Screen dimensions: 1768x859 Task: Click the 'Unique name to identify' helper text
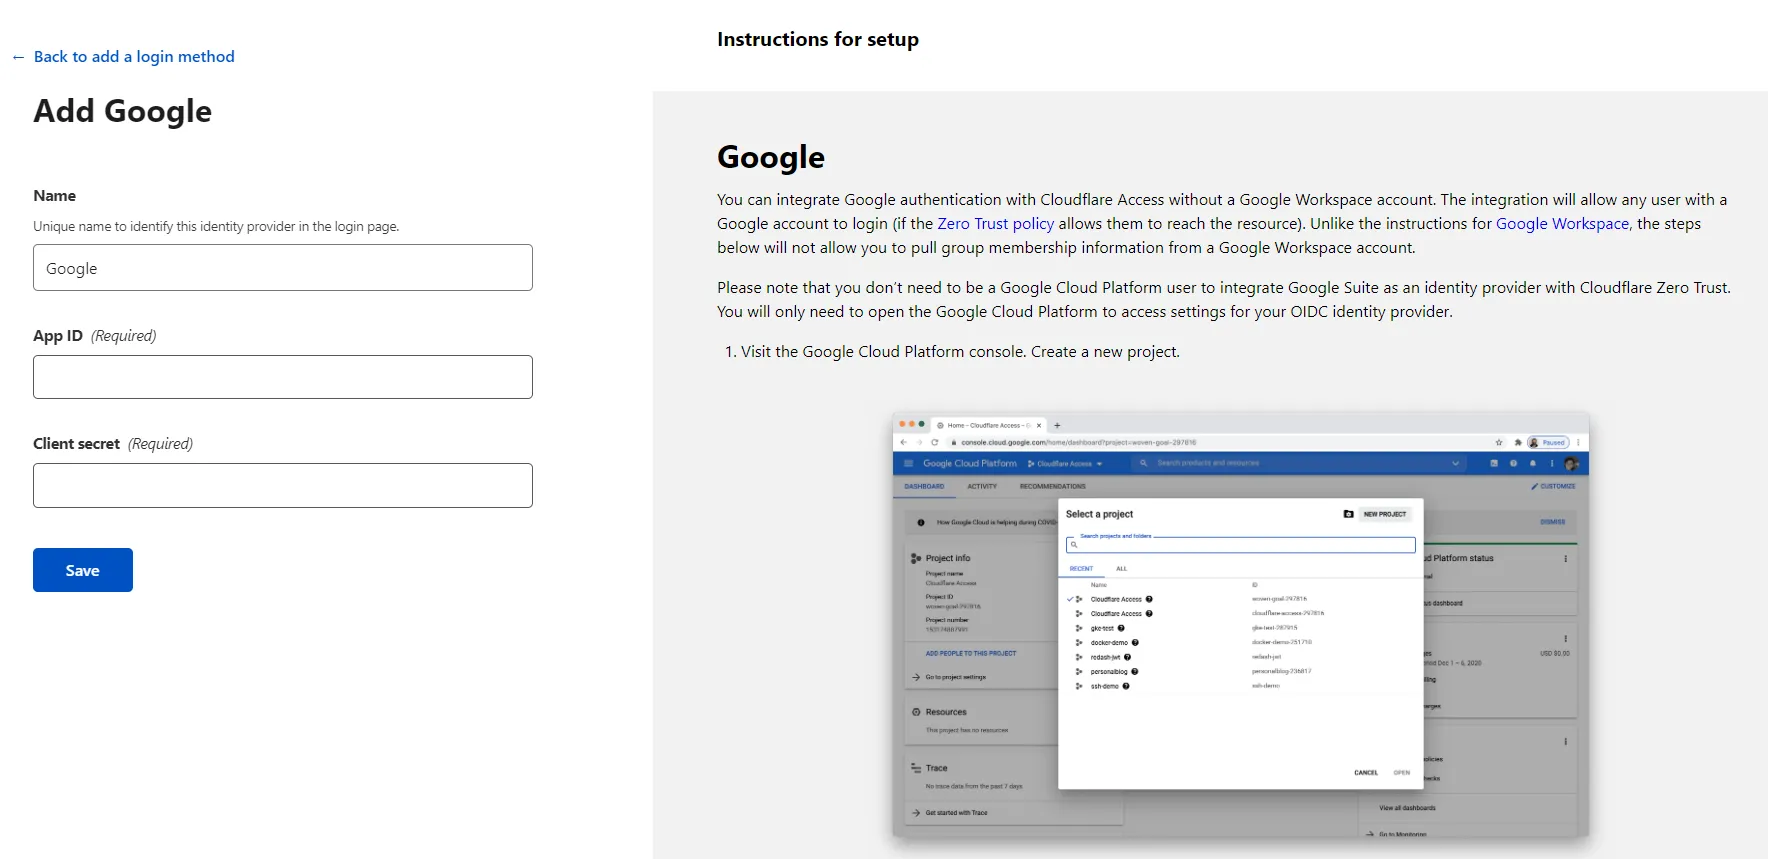point(216,227)
